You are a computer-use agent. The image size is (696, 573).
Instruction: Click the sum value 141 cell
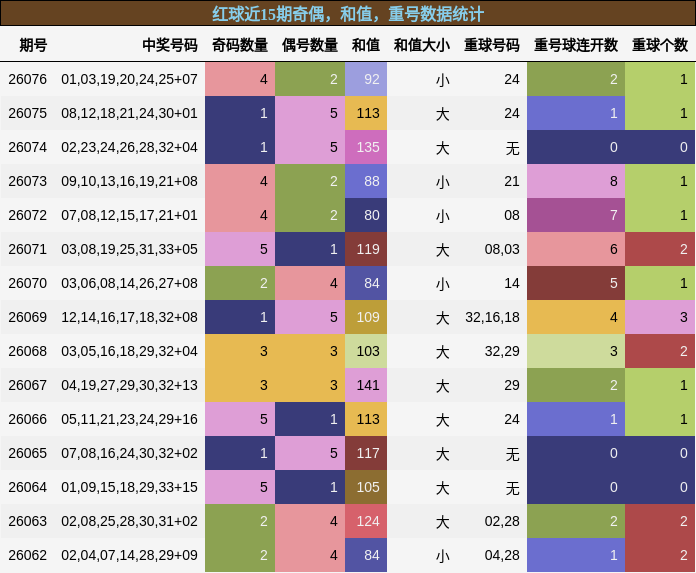click(x=366, y=385)
